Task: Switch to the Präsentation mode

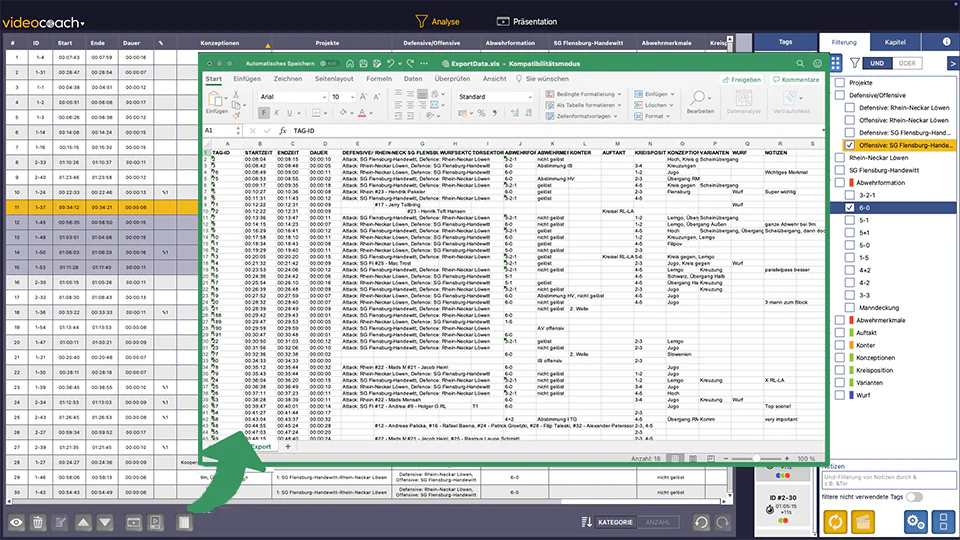Action: (527, 21)
